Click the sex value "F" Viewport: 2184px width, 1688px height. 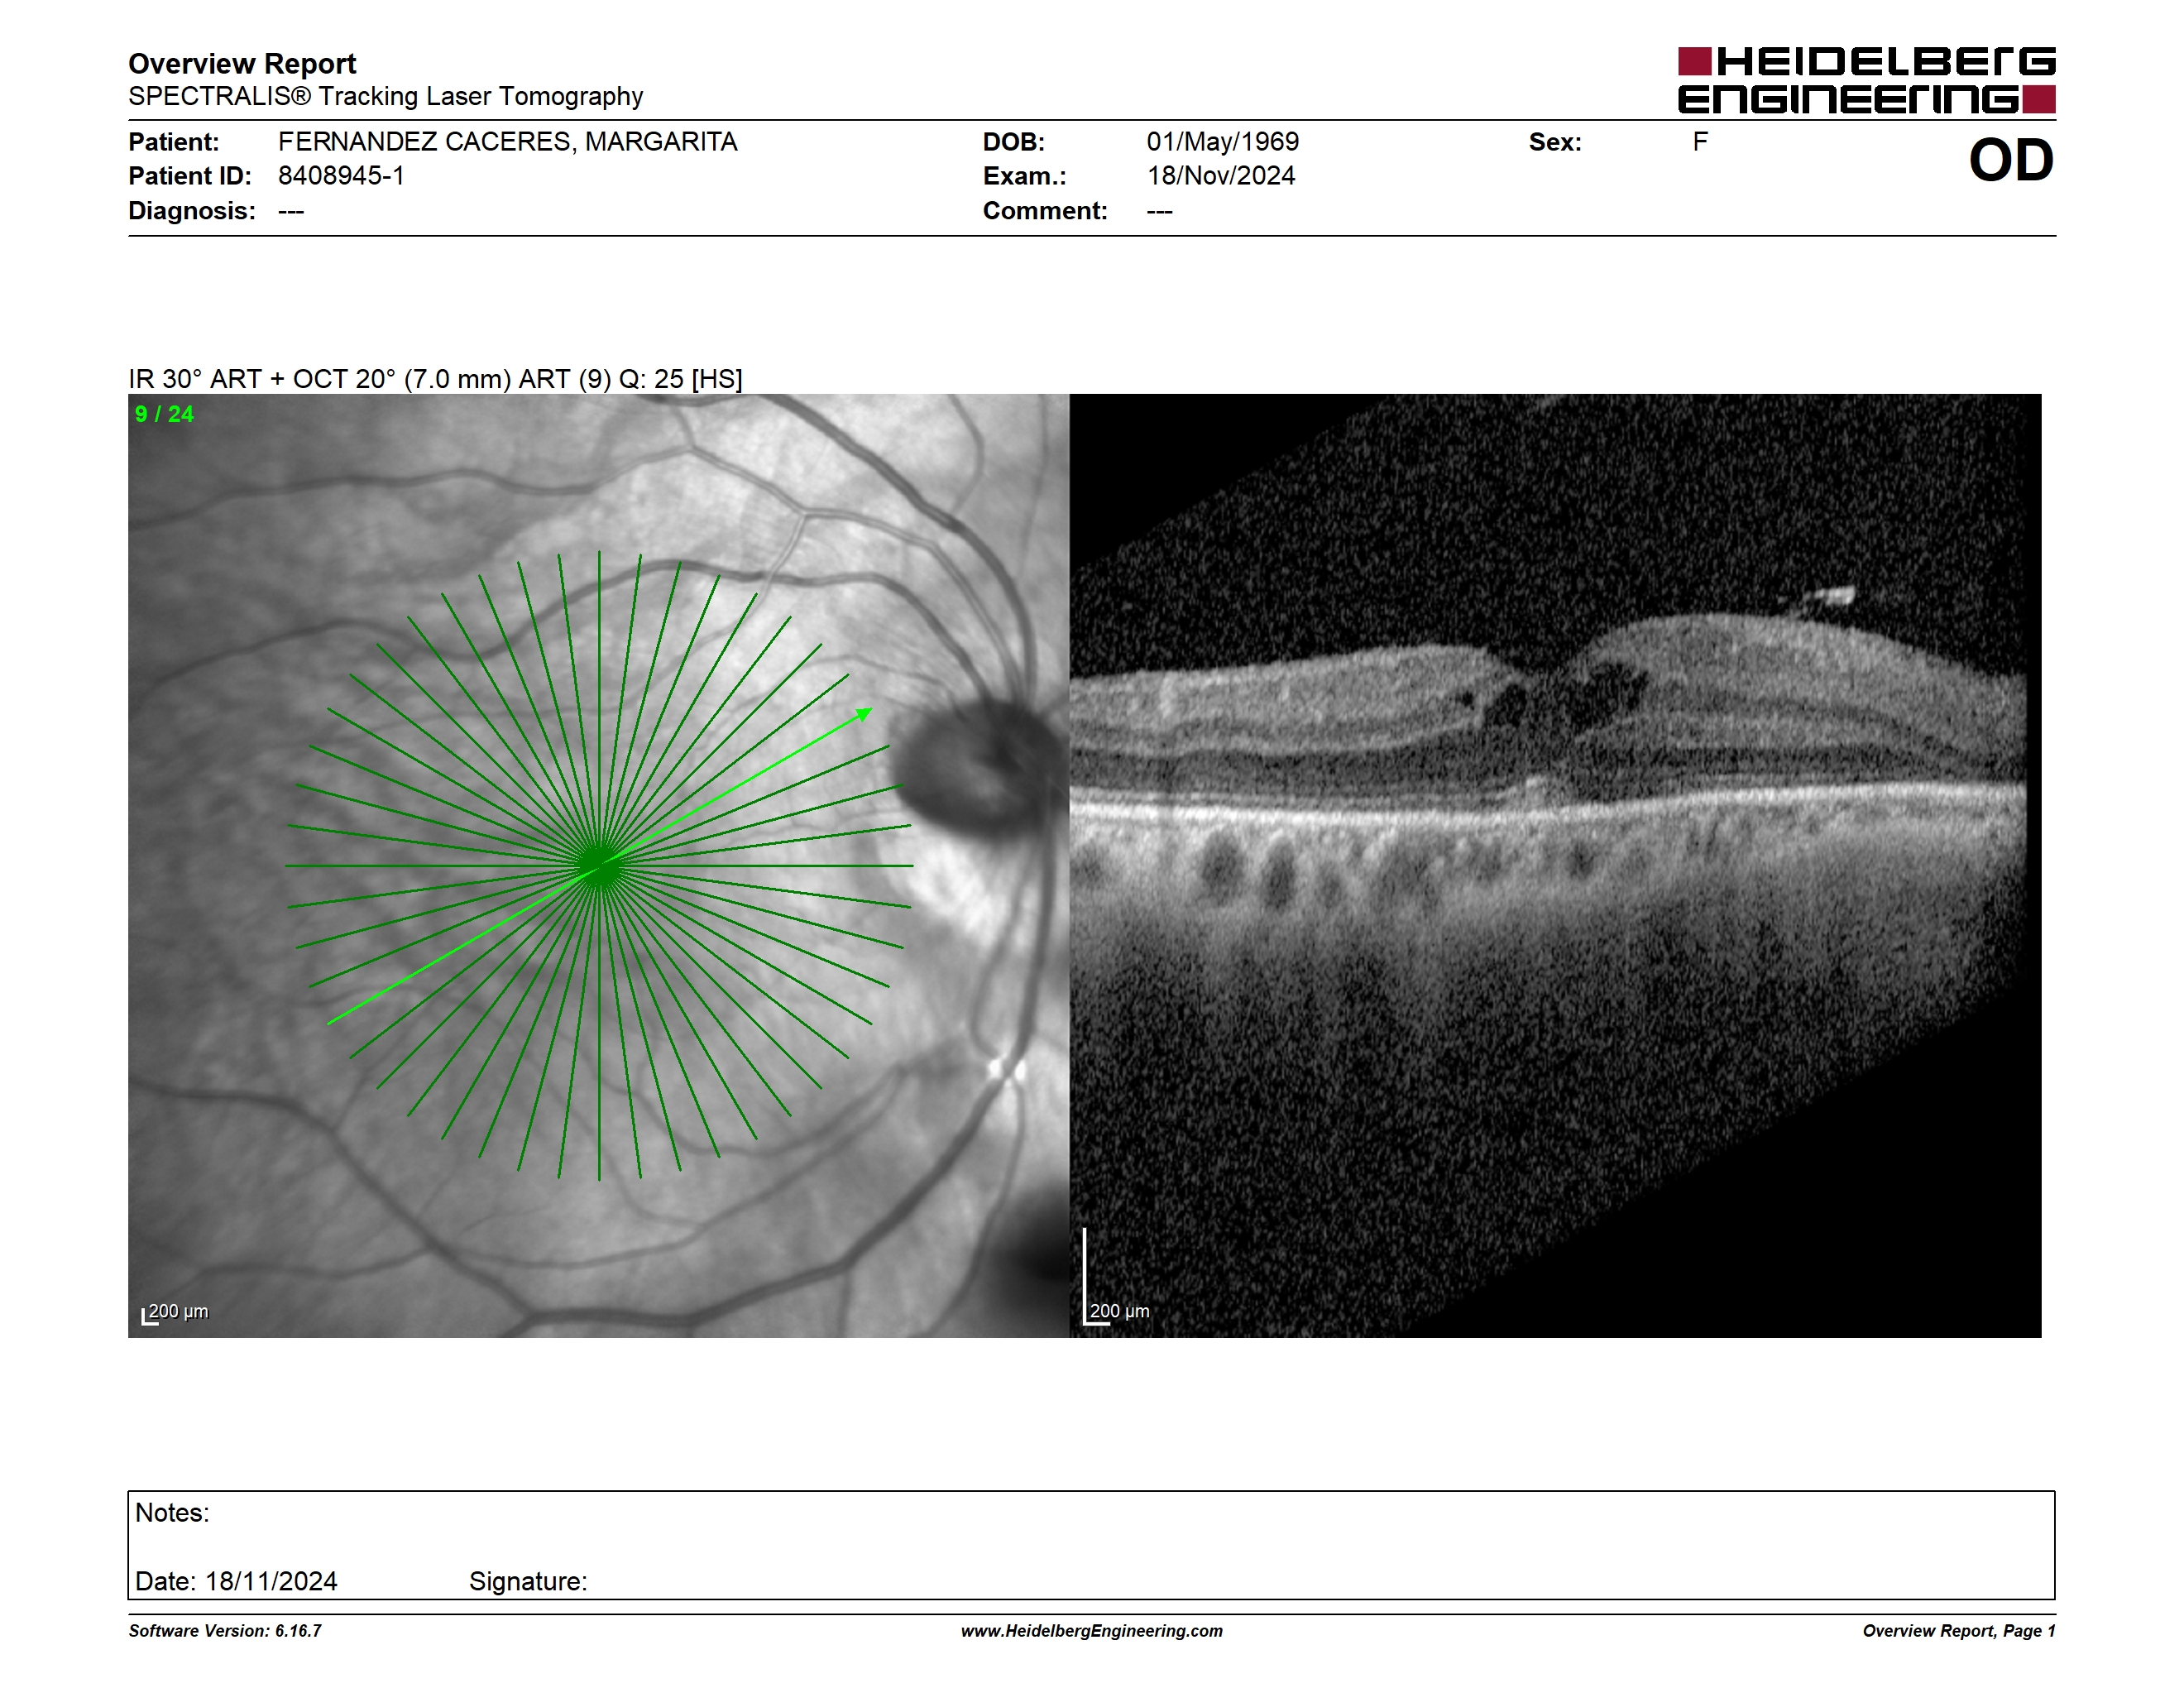(x=1700, y=142)
